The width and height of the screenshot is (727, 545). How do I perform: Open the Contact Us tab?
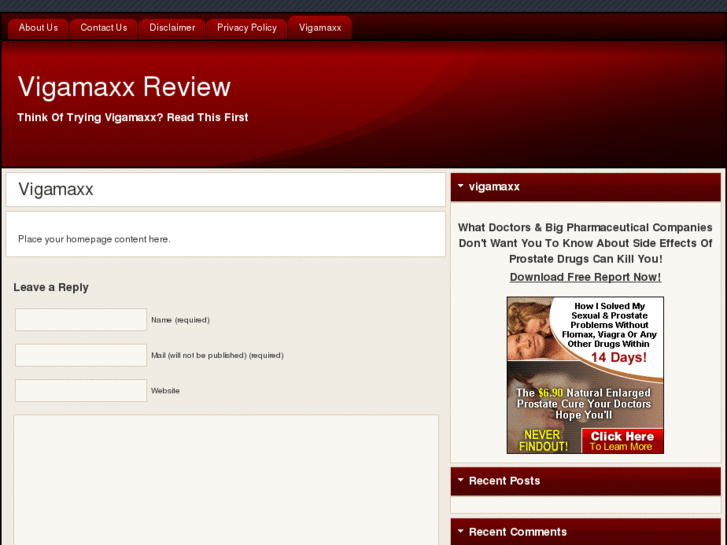click(x=103, y=28)
